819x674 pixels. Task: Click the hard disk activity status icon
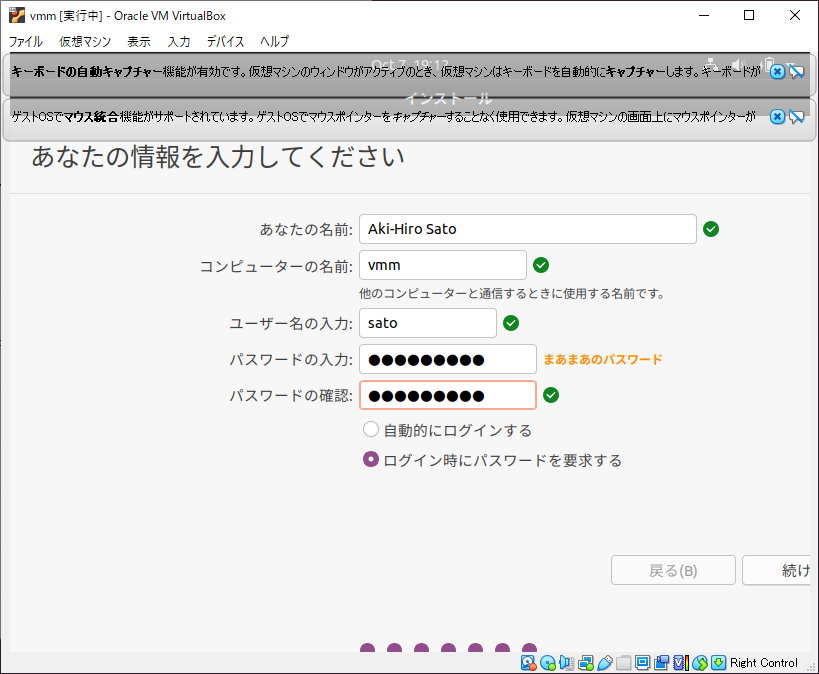coord(529,663)
